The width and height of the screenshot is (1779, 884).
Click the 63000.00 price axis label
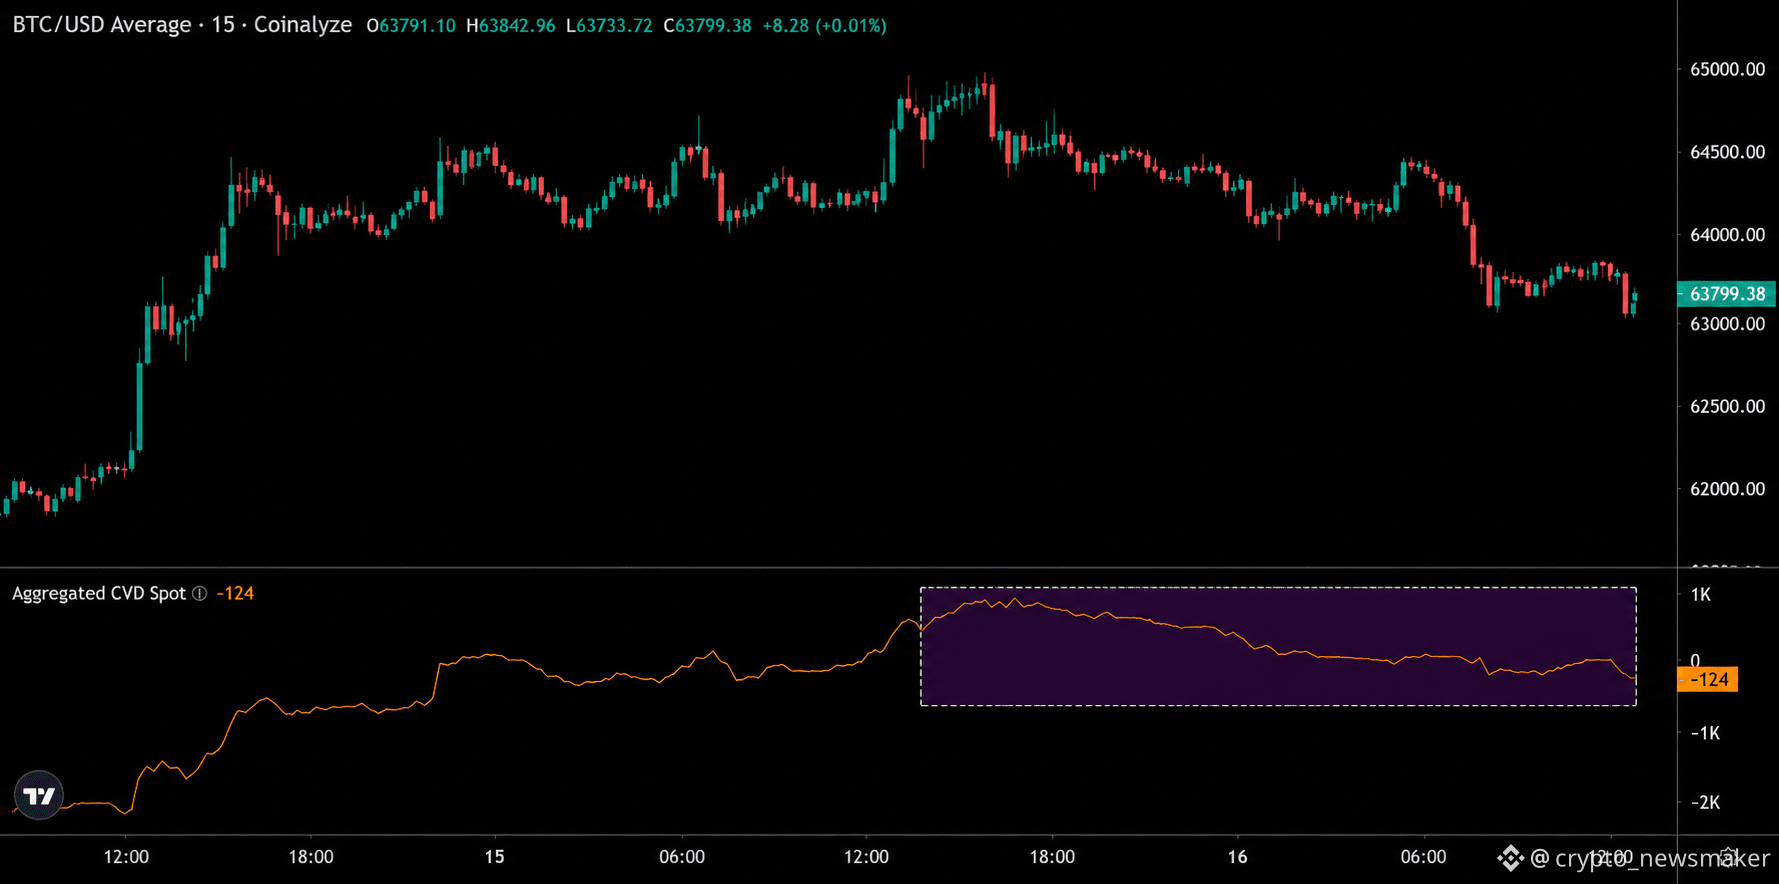tap(1727, 324)
